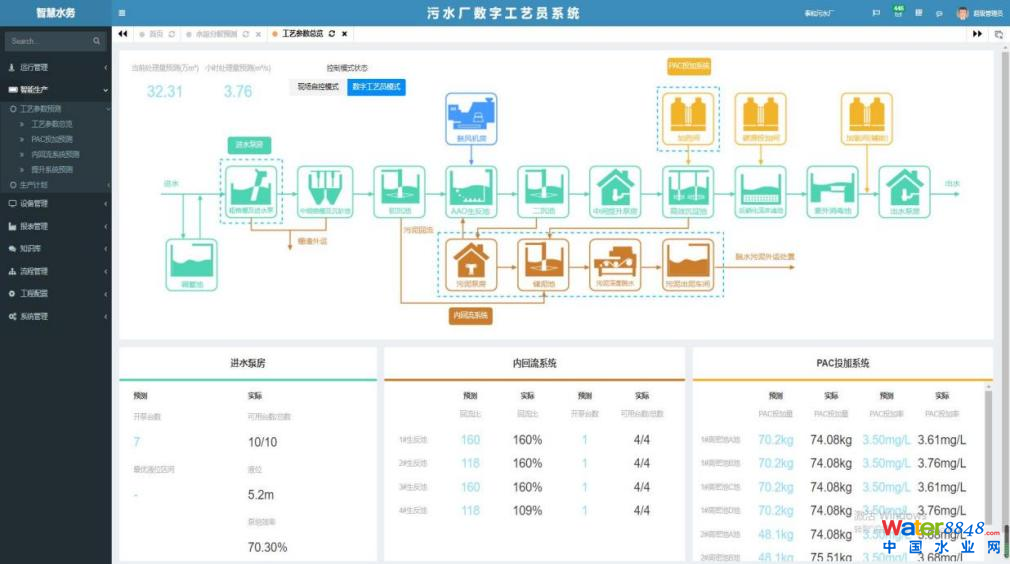Image resolution: width=1010 pixels, height=564 pixels.
Task: Refresh the 工艺参数总览 tab with reload icon
Action: pos(331,34)
